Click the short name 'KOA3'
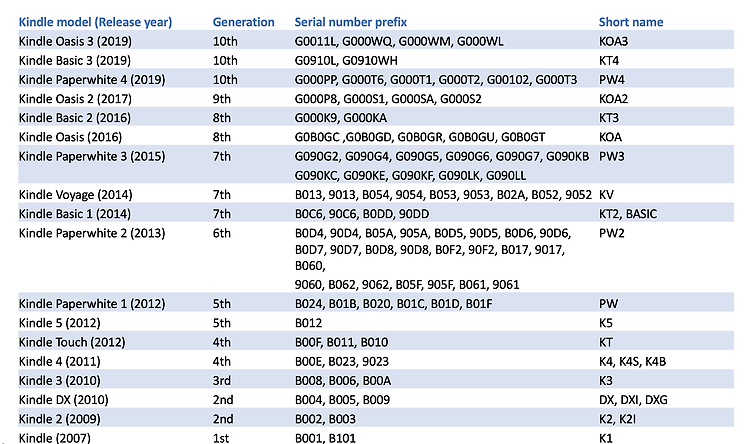 point(613,41)
